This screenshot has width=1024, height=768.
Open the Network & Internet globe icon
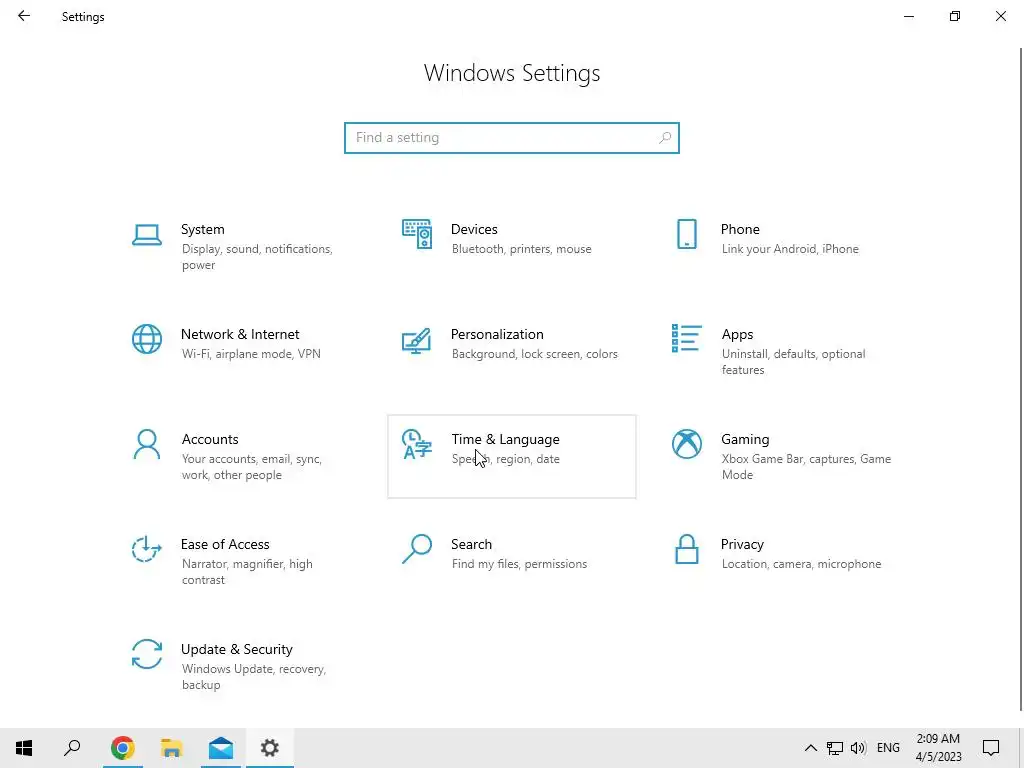coord(146,340)
